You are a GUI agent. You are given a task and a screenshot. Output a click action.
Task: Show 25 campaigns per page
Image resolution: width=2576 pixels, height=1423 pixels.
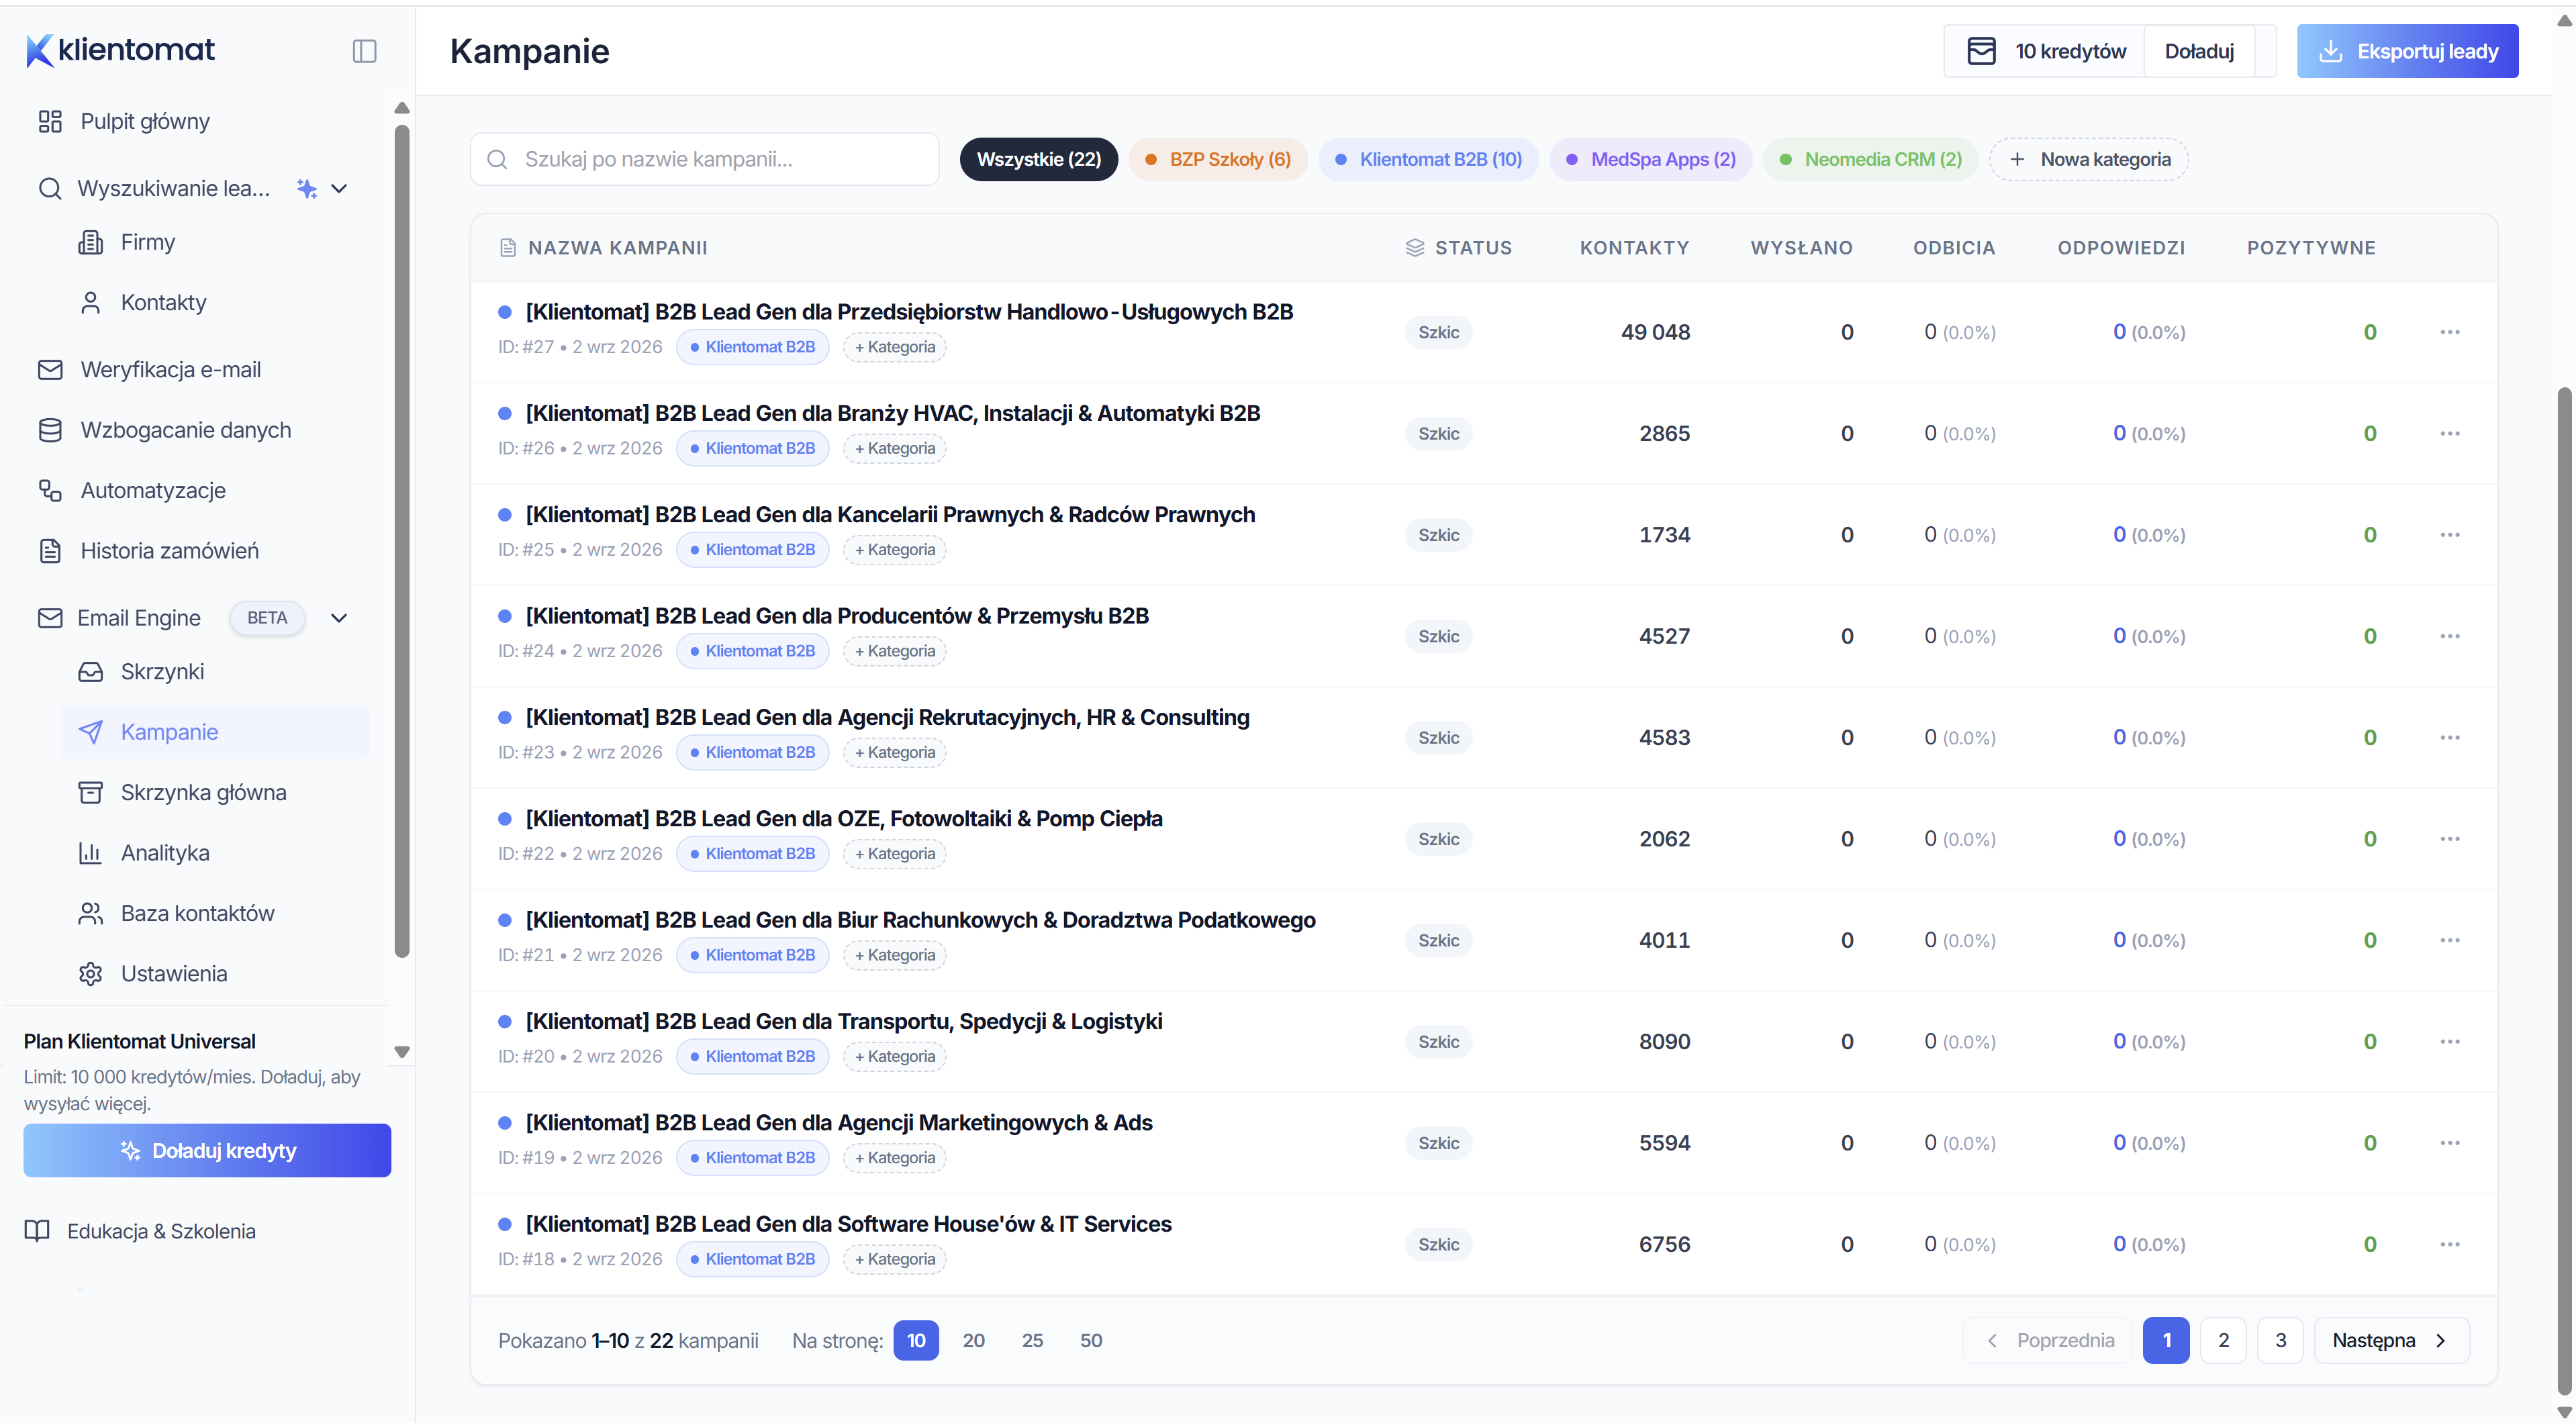[1032, 1340]
